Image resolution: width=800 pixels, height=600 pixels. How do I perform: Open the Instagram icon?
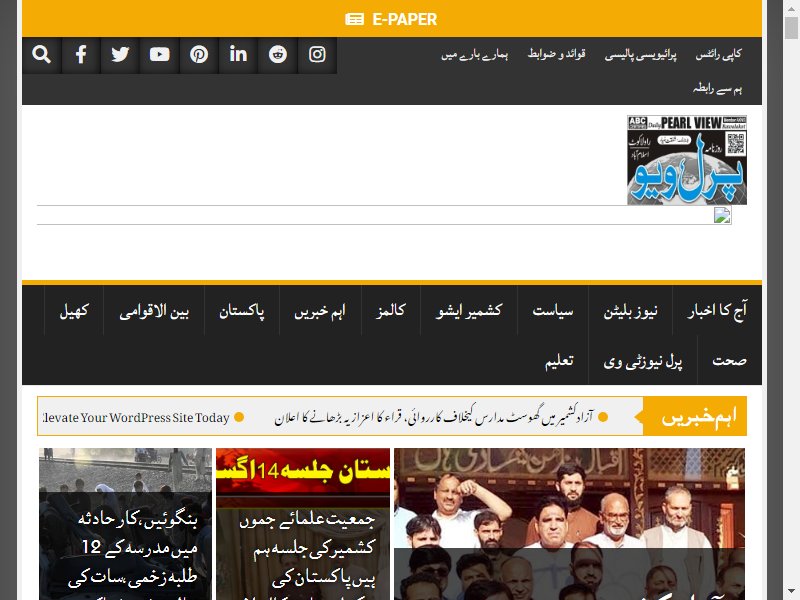click(x=317, y=55)
